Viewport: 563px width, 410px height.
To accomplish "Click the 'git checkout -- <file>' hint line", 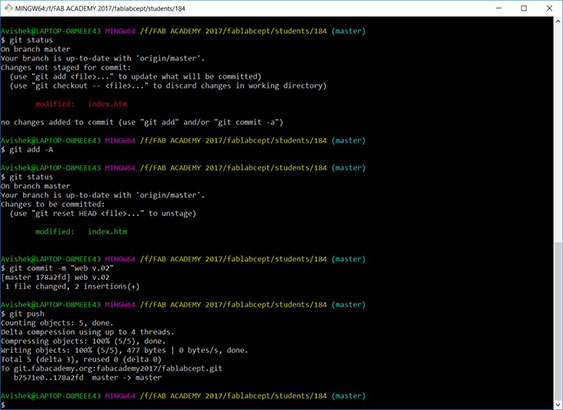I will 168,86.
